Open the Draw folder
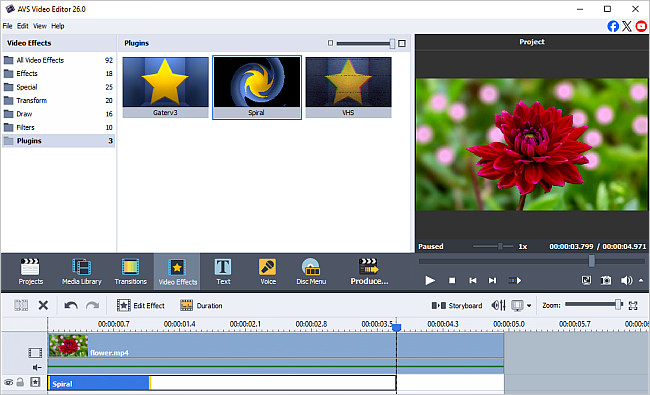 (58, 114)
